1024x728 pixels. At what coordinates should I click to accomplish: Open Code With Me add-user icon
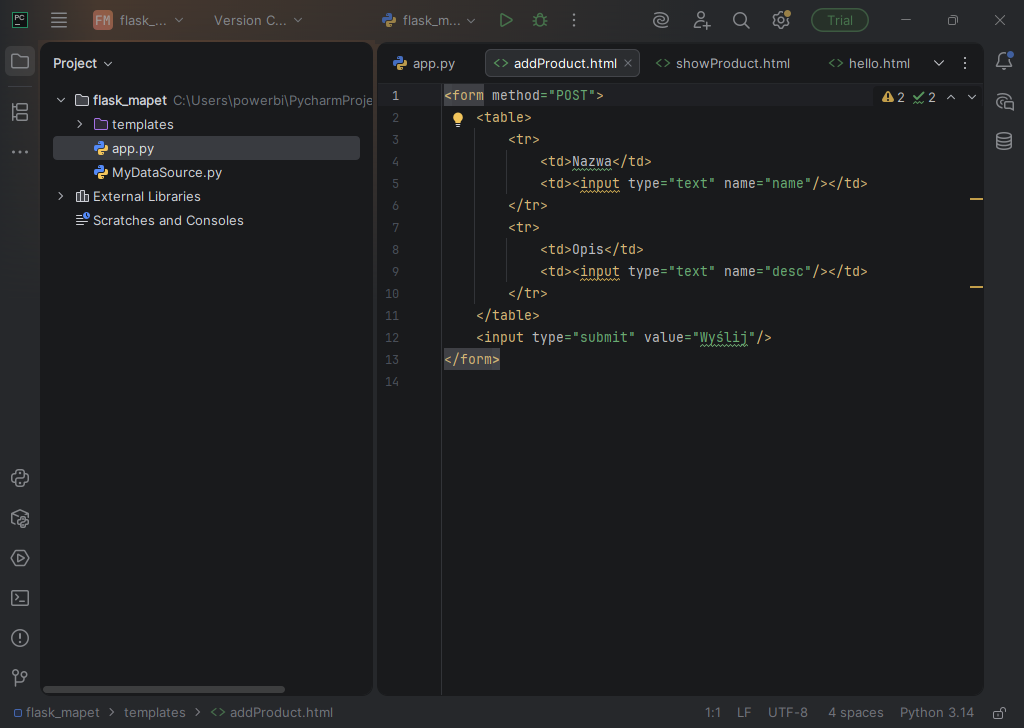(x=701, y=20)
